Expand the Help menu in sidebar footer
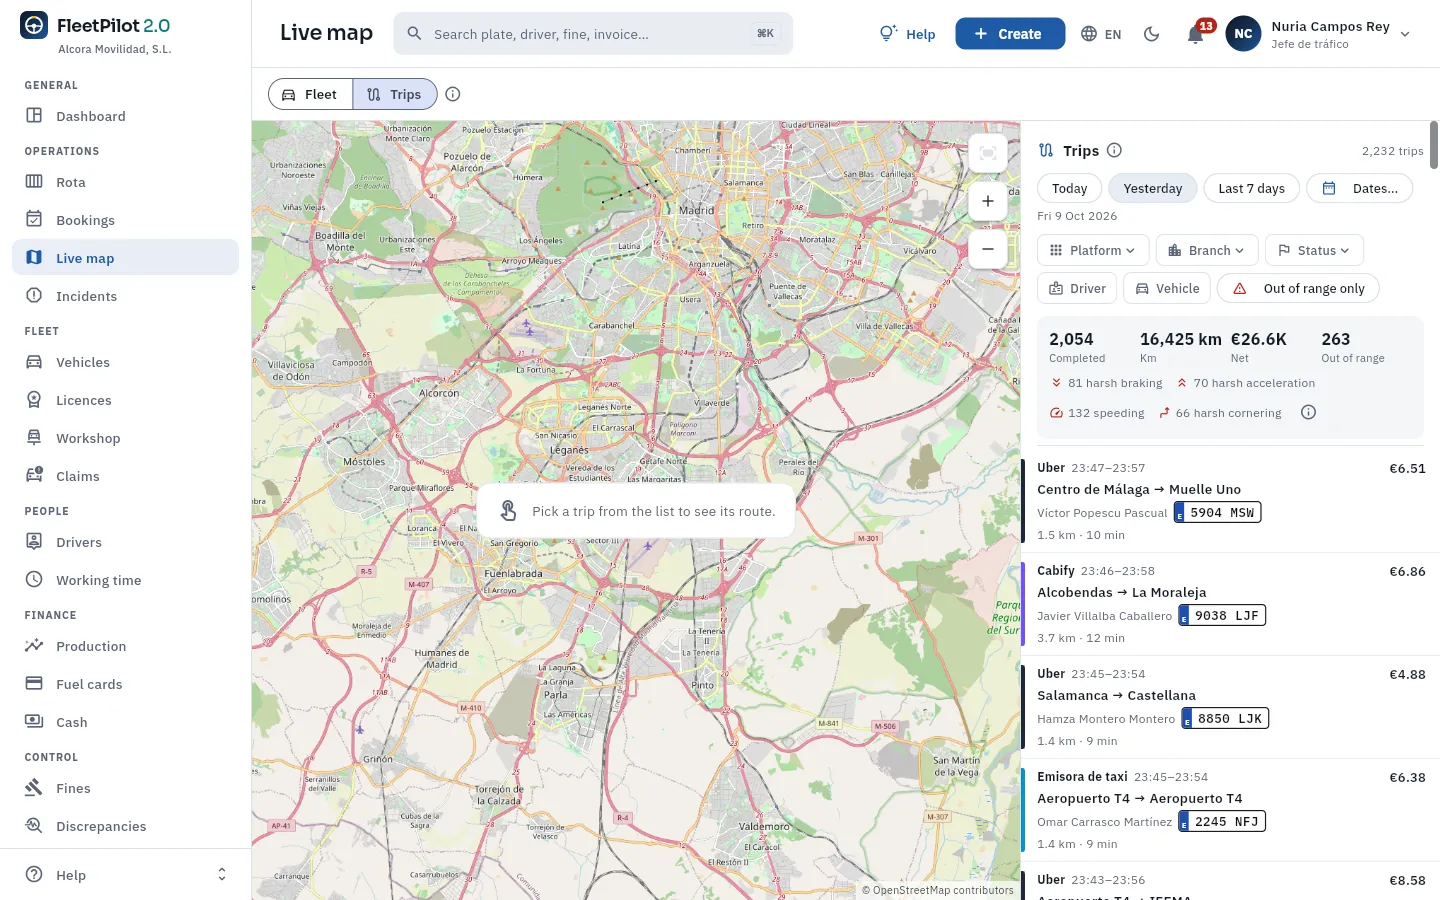1440x900 pixels. pos(125,875)
